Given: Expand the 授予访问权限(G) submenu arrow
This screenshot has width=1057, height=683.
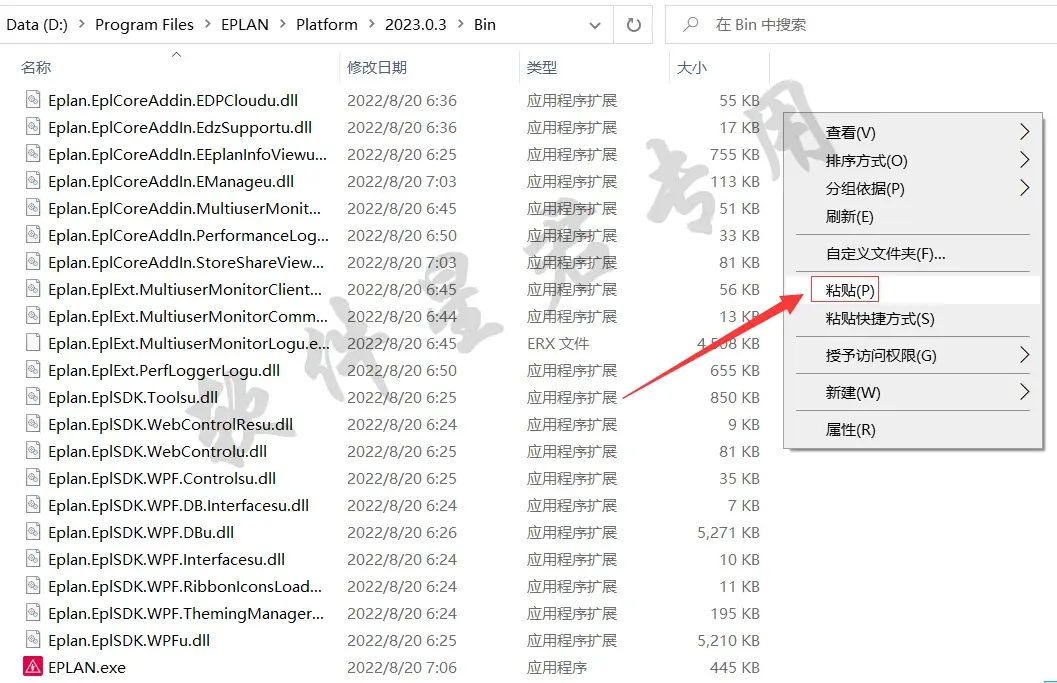Looking at the screenshot, I should coord(1025,355).
